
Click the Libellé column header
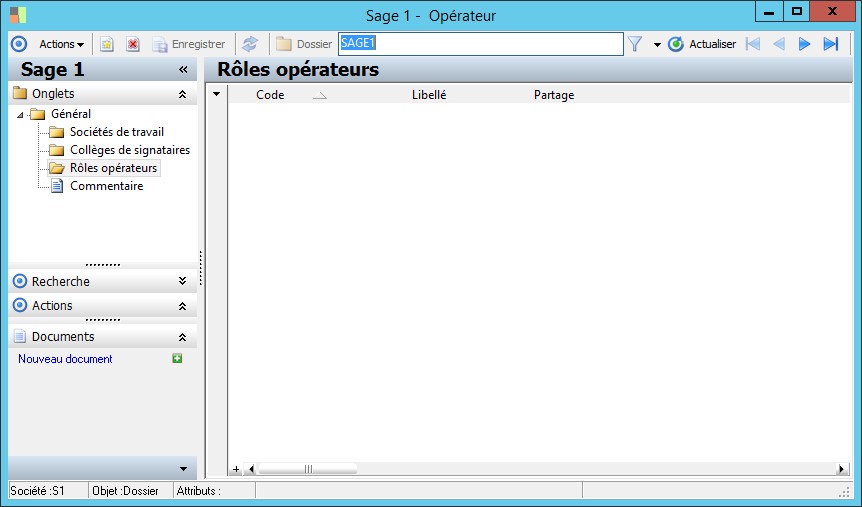[429, 95]
